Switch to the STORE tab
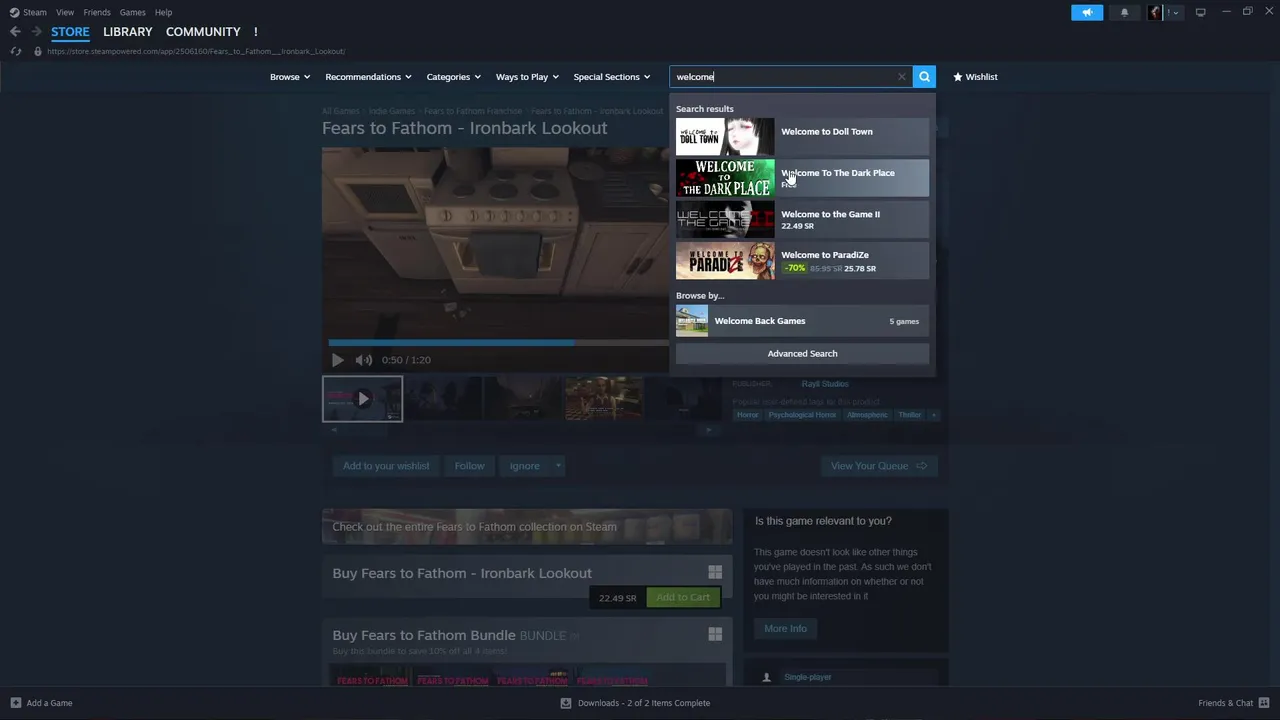Image resolution: width=1280 pixels, height=720 pixels. click(x=70, y=32)
